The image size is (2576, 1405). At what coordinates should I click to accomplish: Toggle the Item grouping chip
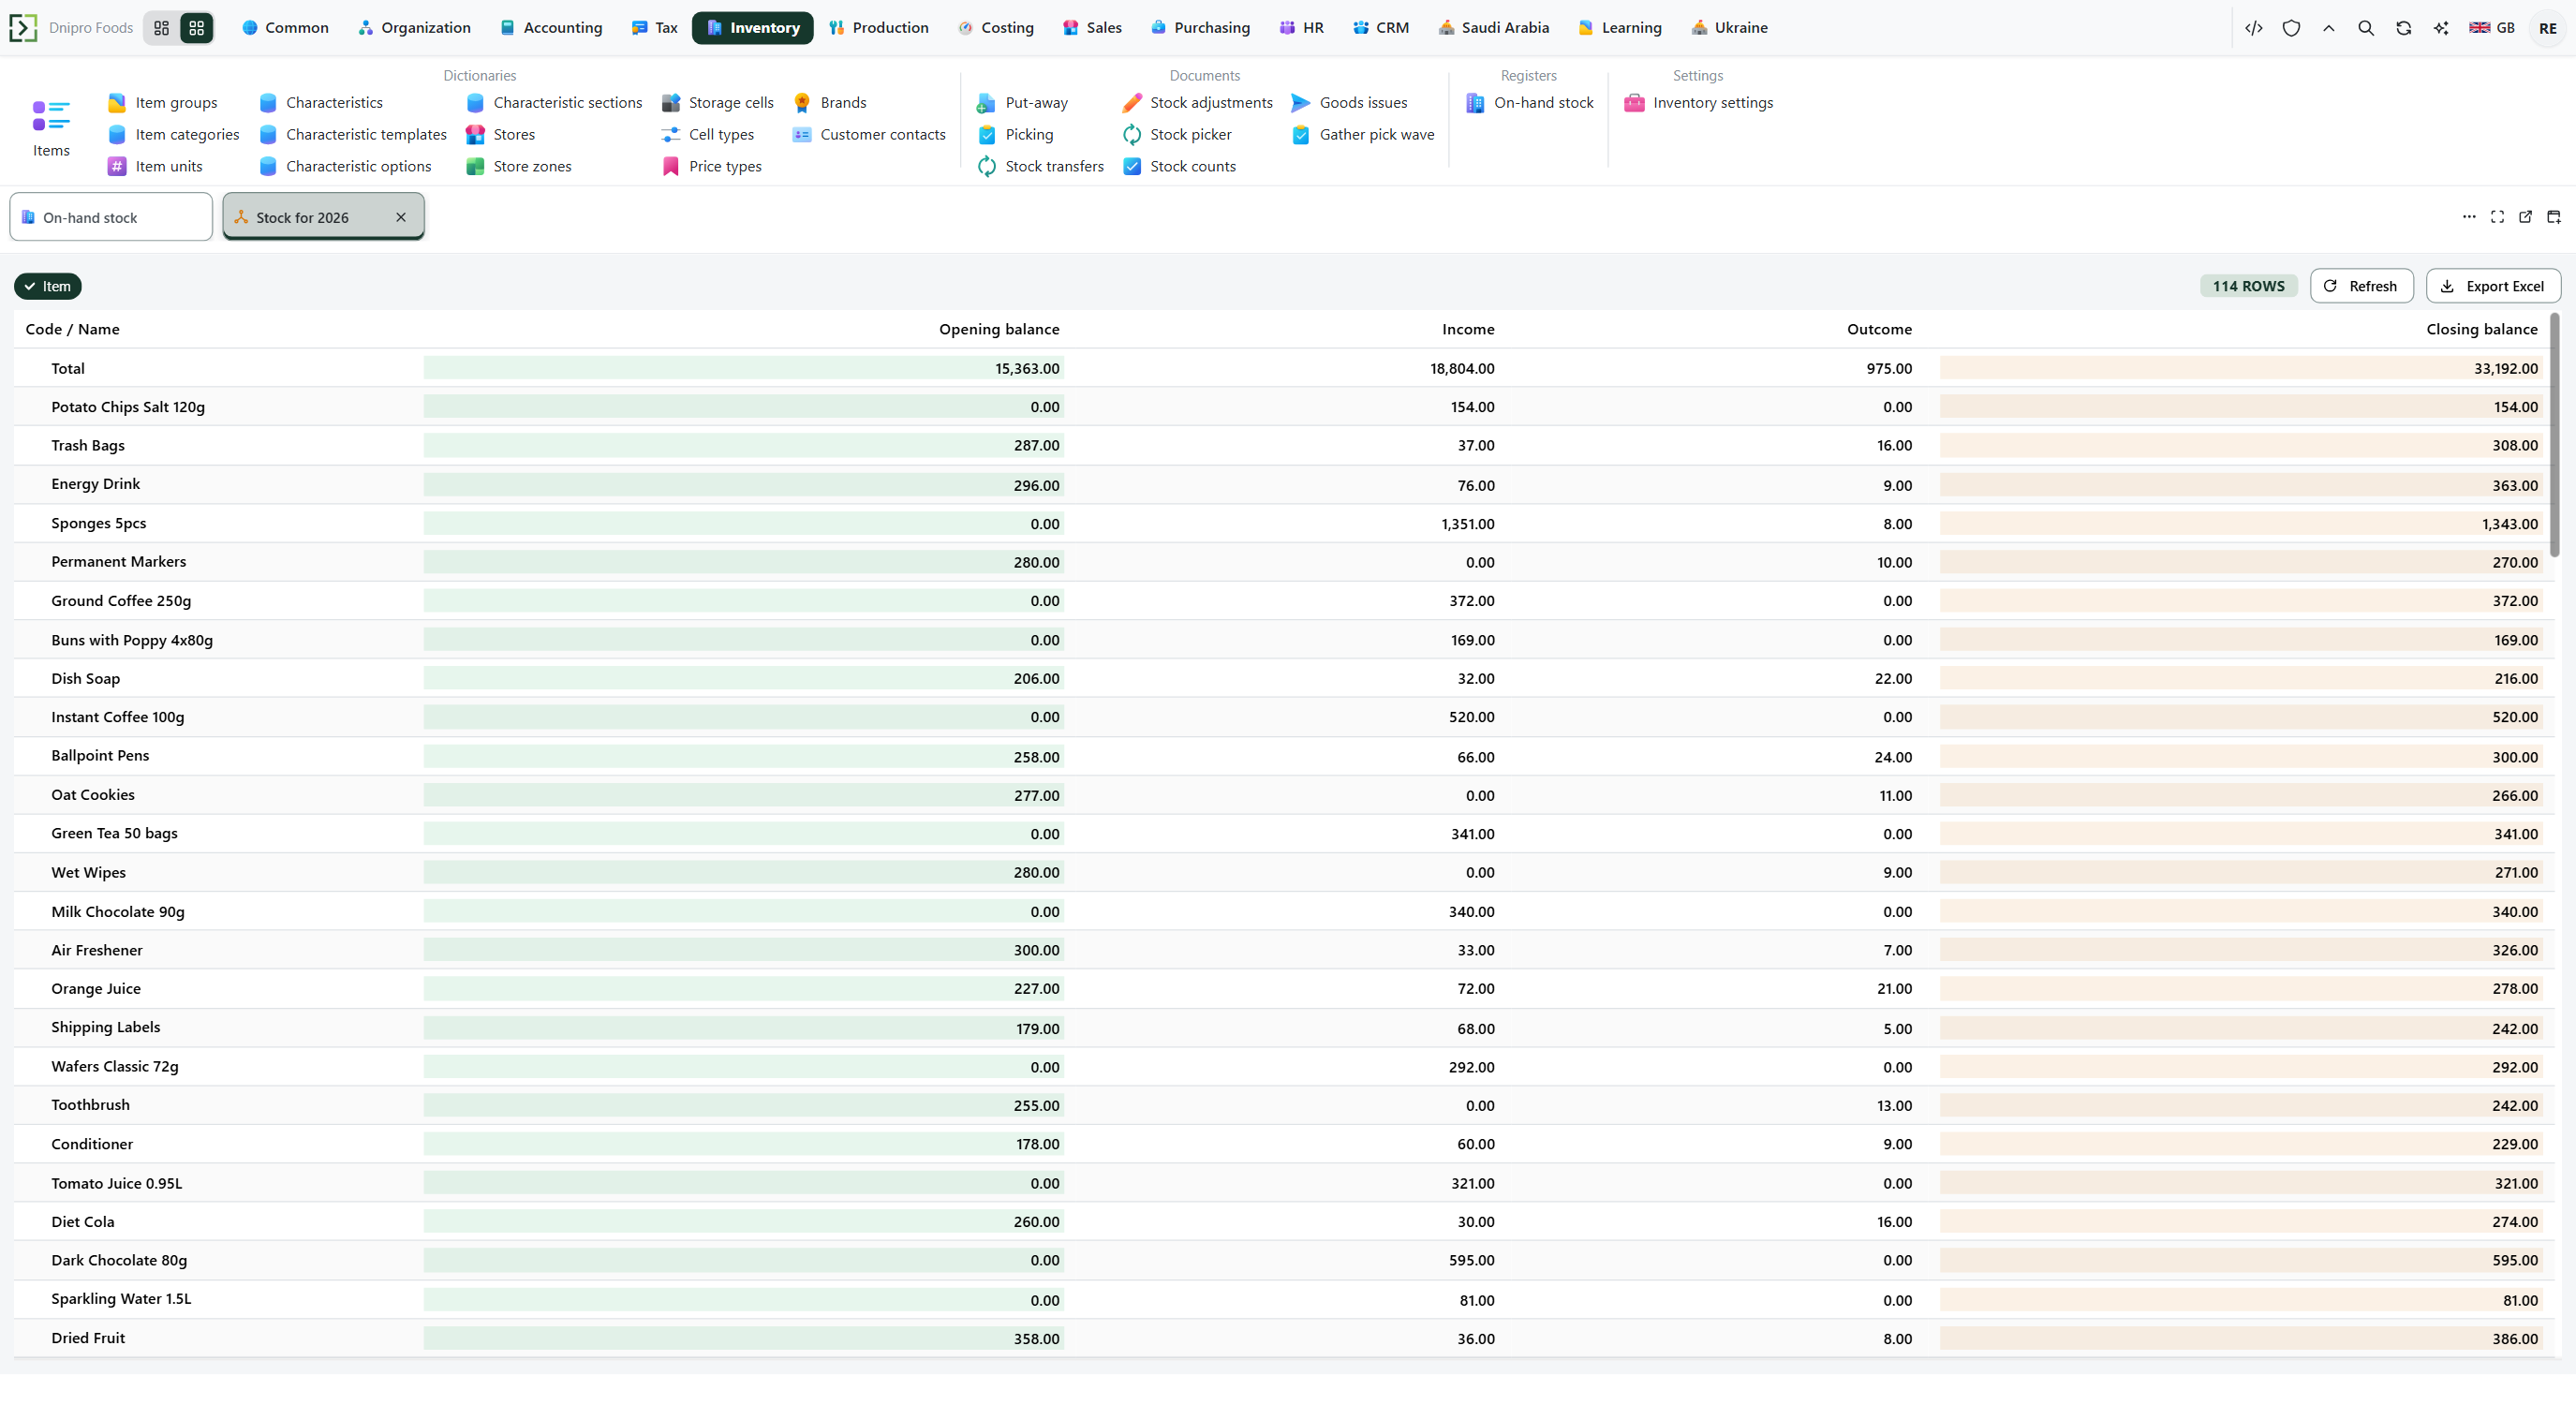pos(47,286)
